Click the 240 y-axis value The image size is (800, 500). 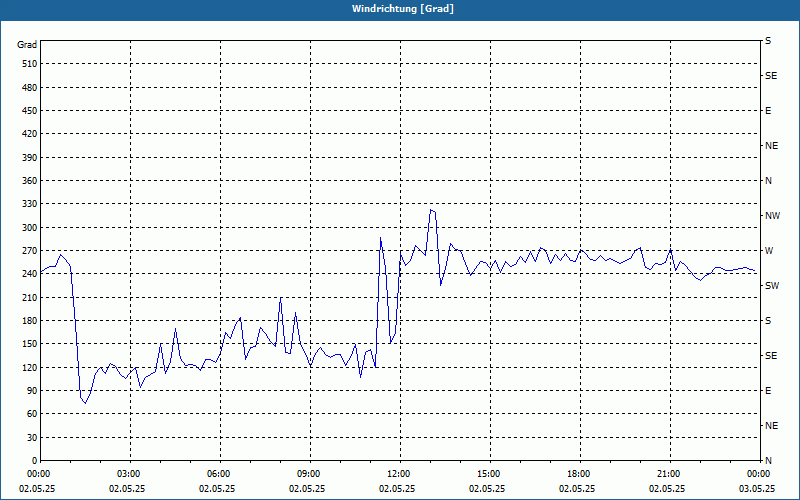point(30,274)
